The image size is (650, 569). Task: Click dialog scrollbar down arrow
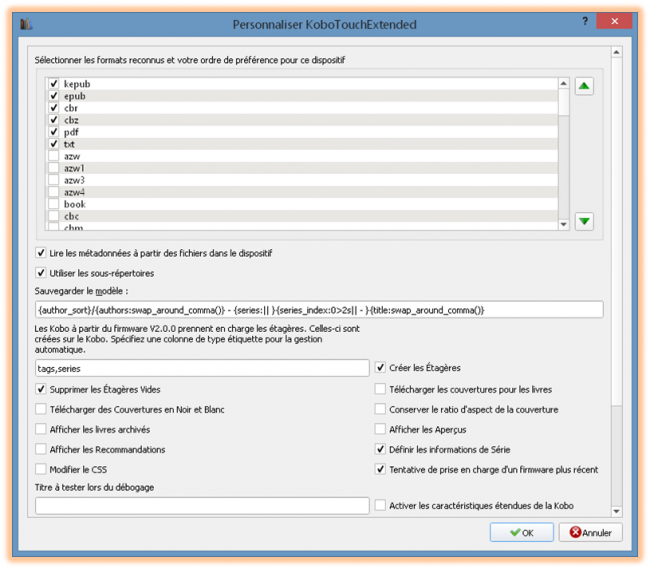coord(616,511)
